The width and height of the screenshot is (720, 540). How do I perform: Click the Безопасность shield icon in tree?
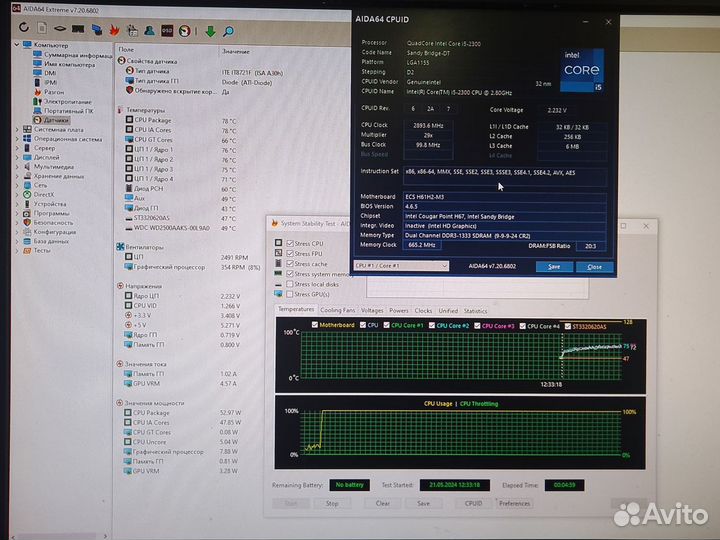click(27, 223)
